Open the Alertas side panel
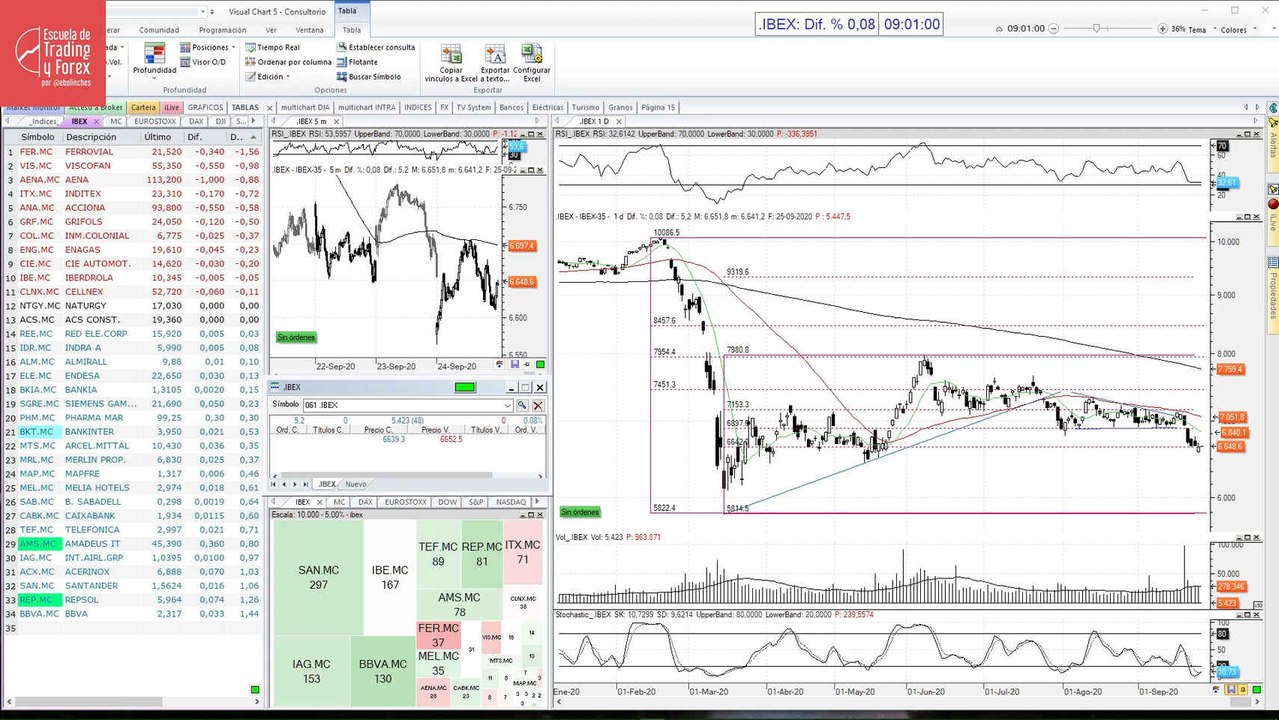Screen dimensions: 1279x720 (1273, 145)
